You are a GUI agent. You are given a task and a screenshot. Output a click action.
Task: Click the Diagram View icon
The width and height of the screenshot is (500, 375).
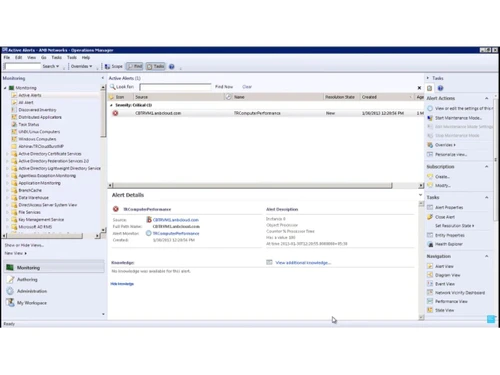(x=430, y=275)
